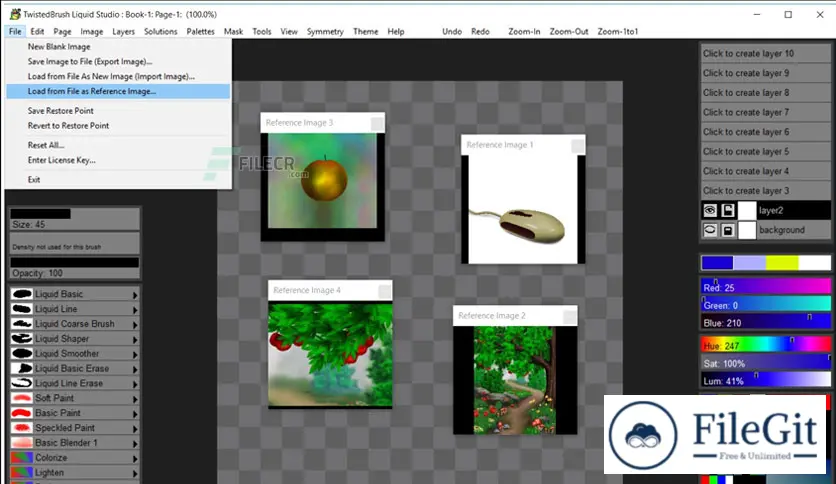Select the Basic Paint brush icon

pyautogui.click(x=22, y=413)
